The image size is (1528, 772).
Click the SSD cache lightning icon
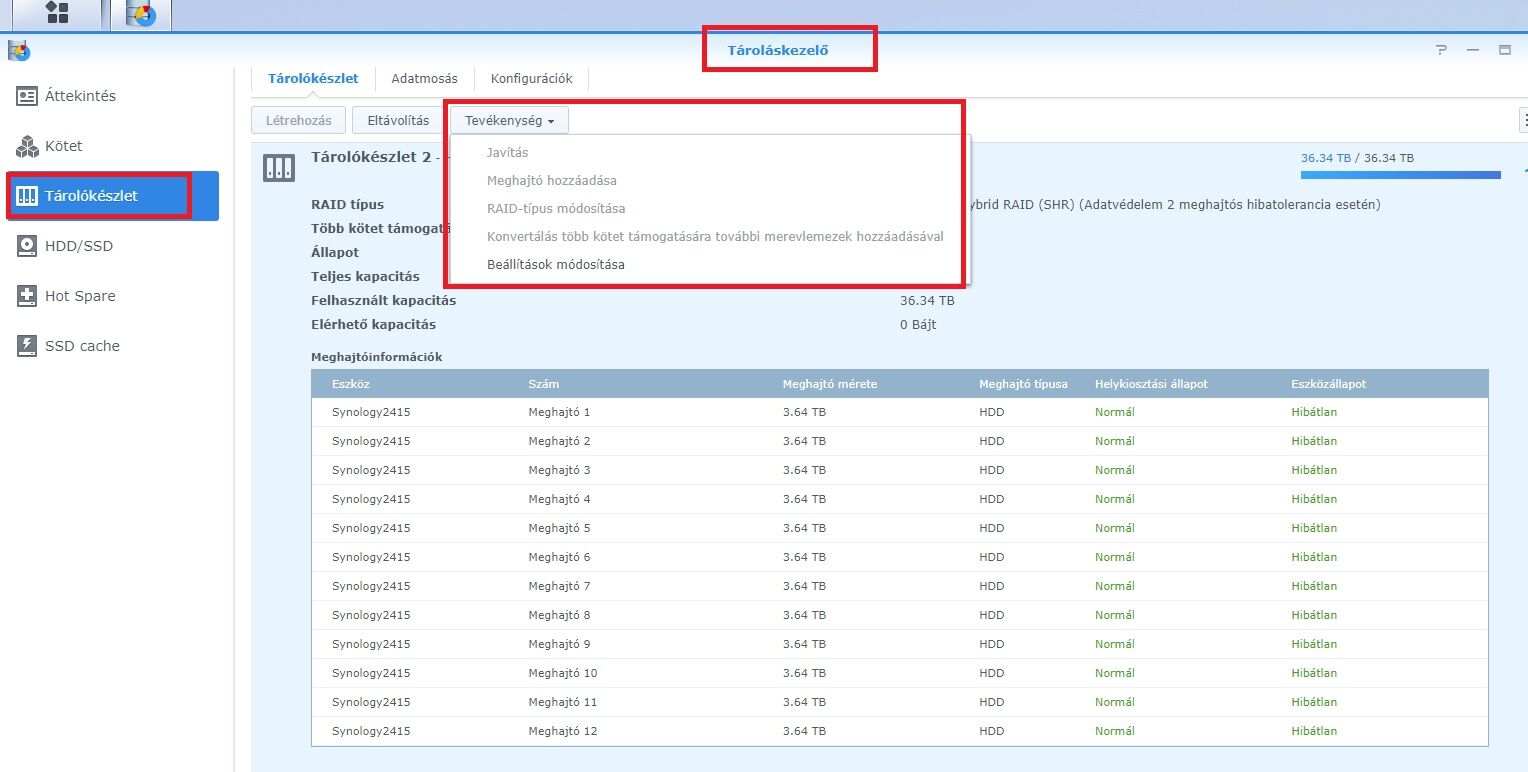[x=27, y=346]
